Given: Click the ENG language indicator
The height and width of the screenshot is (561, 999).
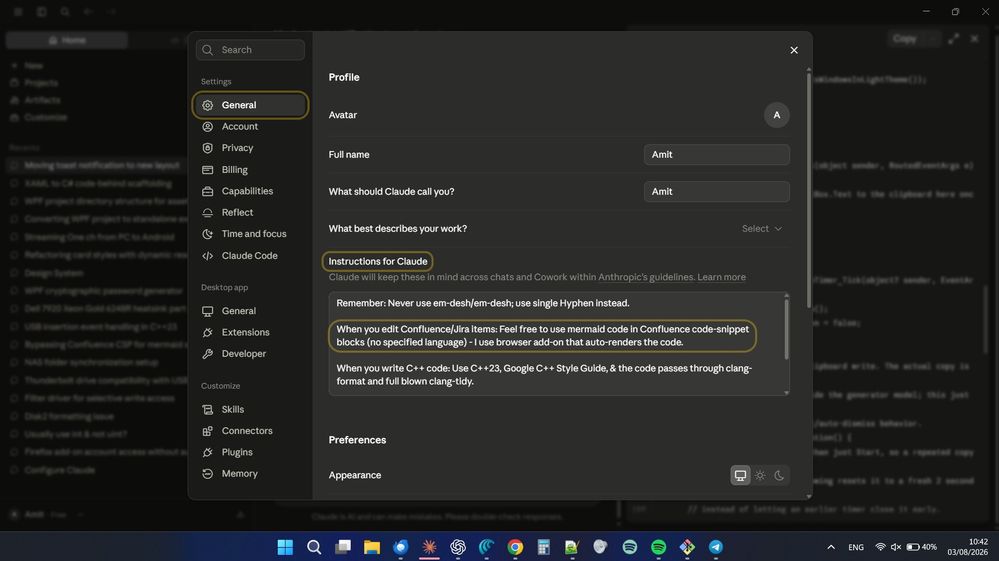Looking at the screenshot, I should click(x=856, y=547).
